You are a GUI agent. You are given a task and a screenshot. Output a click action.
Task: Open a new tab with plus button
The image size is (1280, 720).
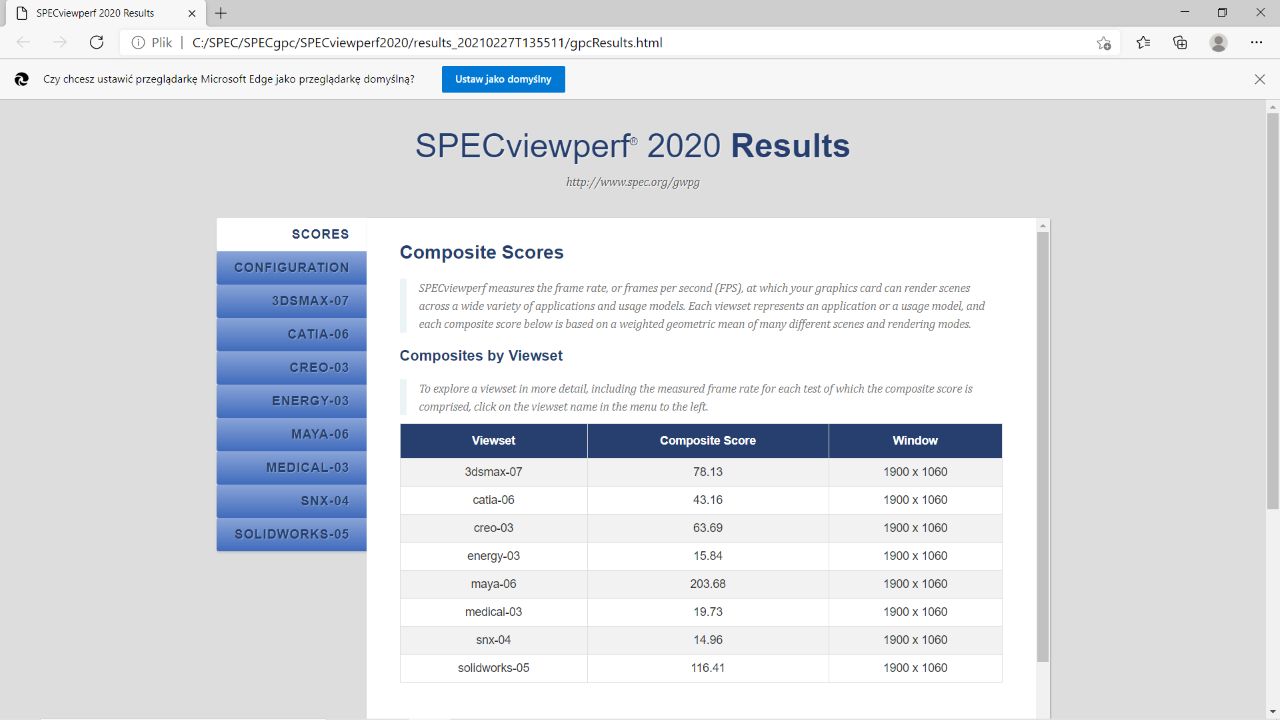click(x=221, y=13)
